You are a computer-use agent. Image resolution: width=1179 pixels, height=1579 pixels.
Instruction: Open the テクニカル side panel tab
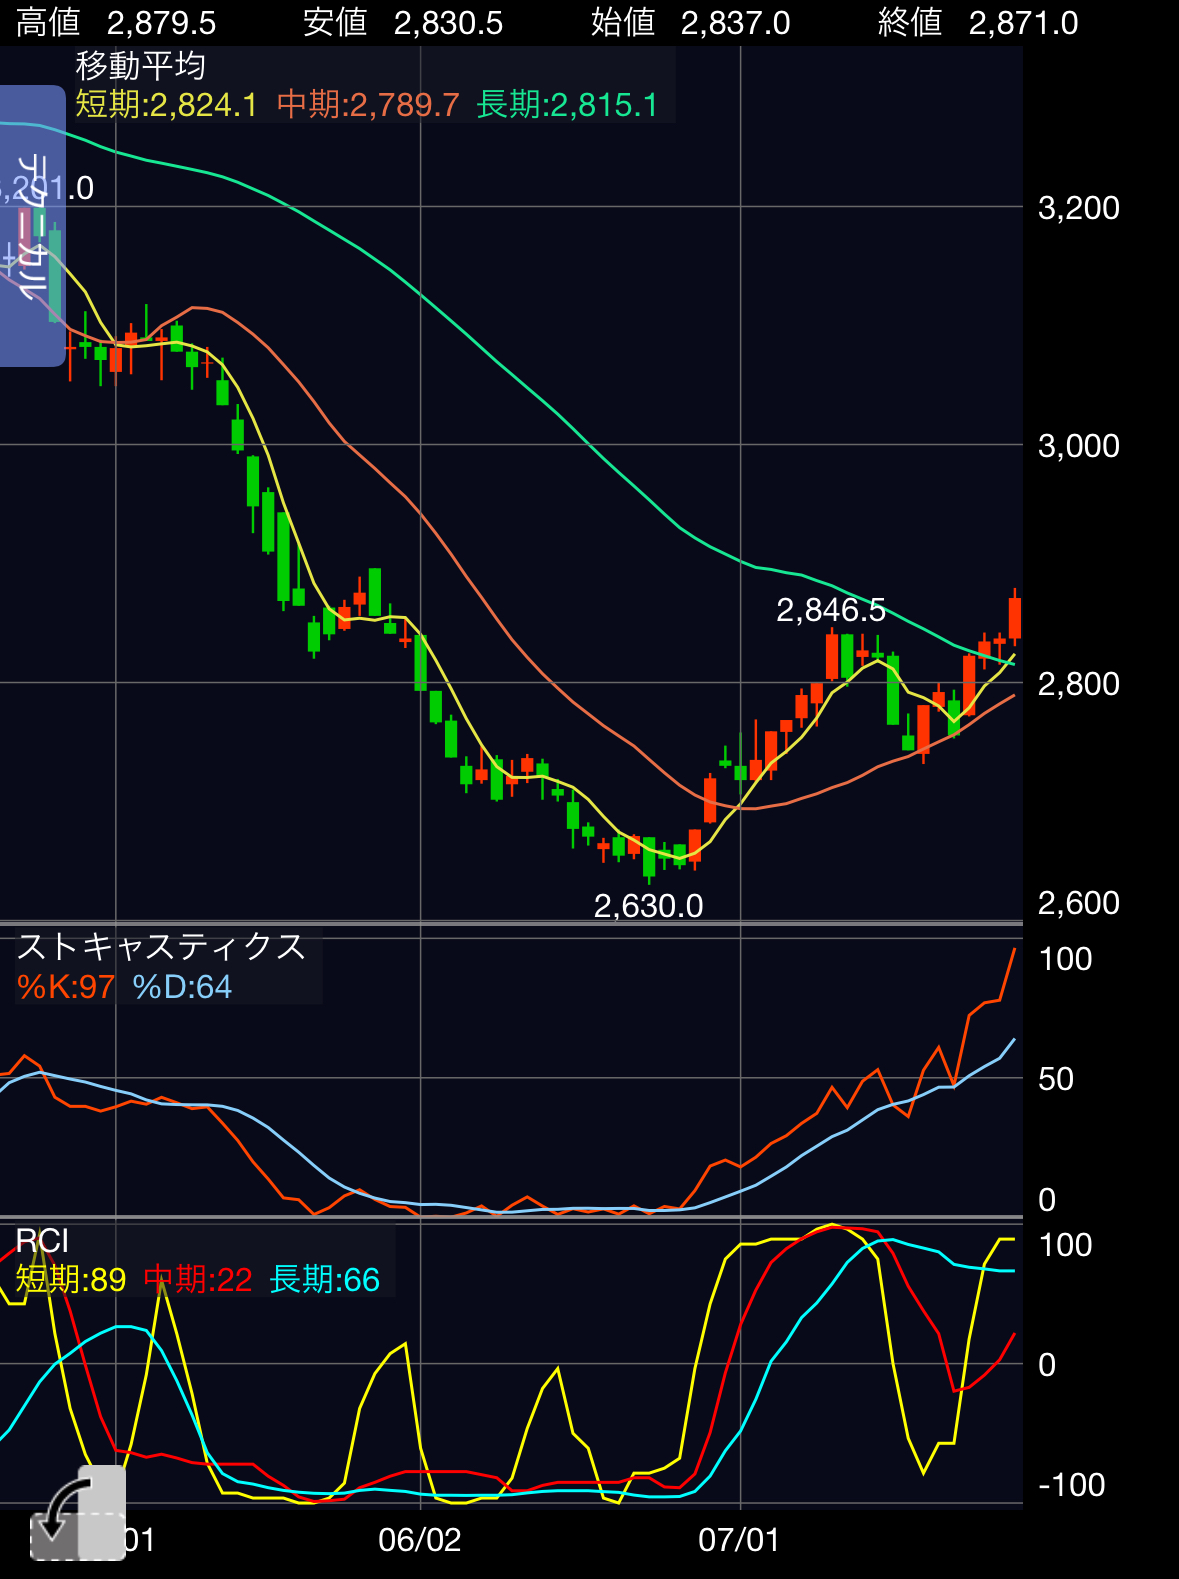click(x=32, y=226)
